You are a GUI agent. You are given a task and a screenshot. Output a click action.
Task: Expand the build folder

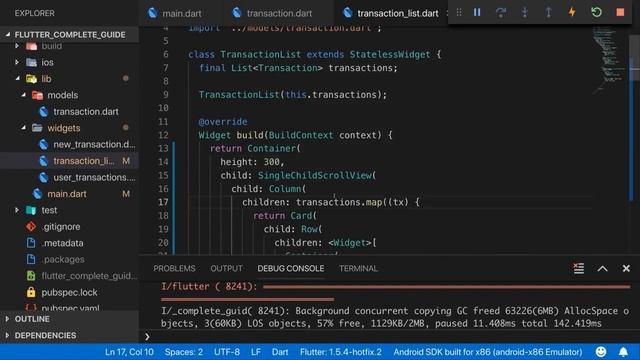(x=17, y=46)
